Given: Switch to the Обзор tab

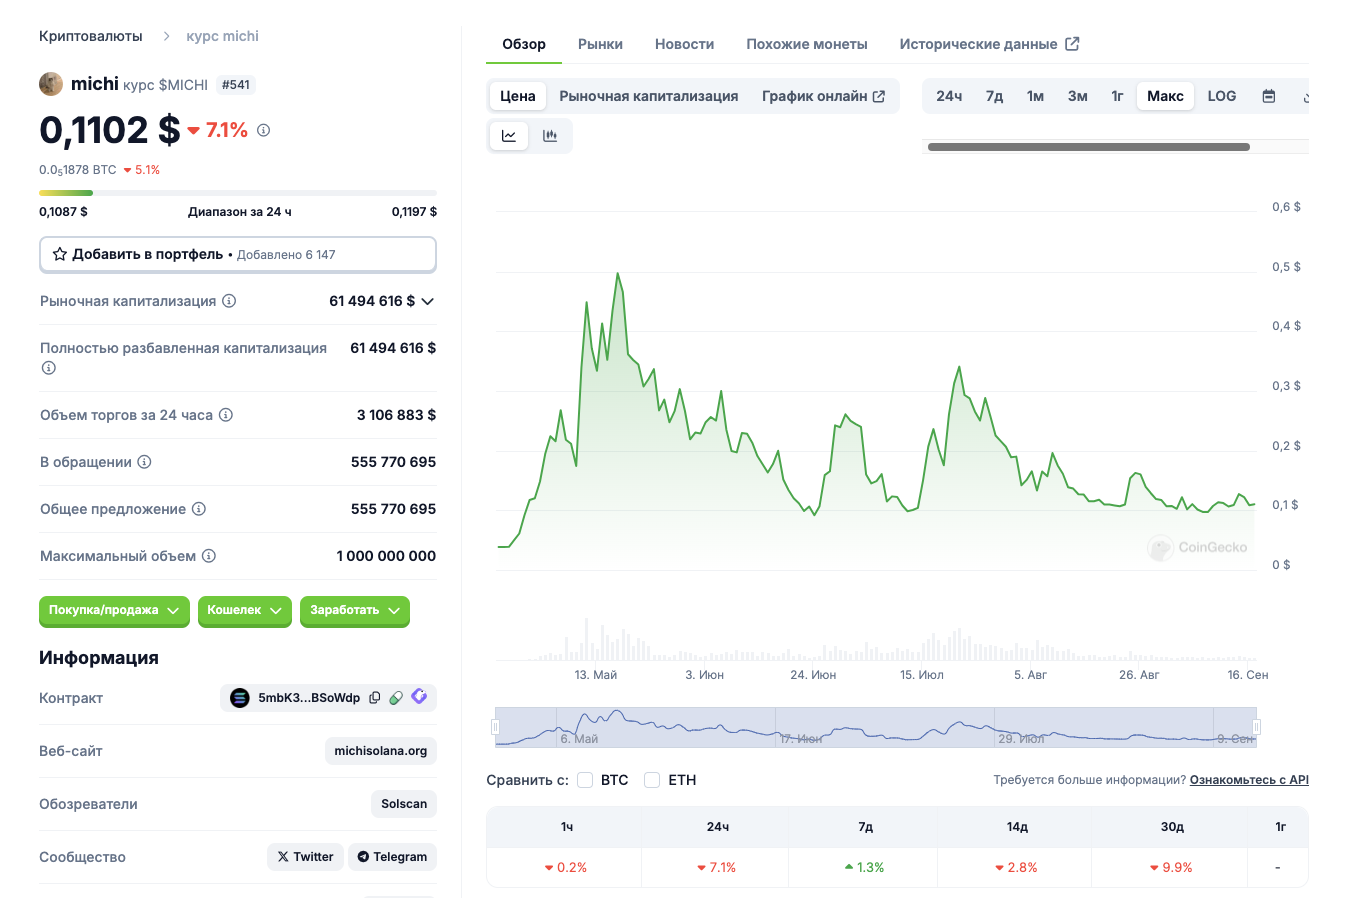Looking at the screenshot, I should click(x=524, y=44).
